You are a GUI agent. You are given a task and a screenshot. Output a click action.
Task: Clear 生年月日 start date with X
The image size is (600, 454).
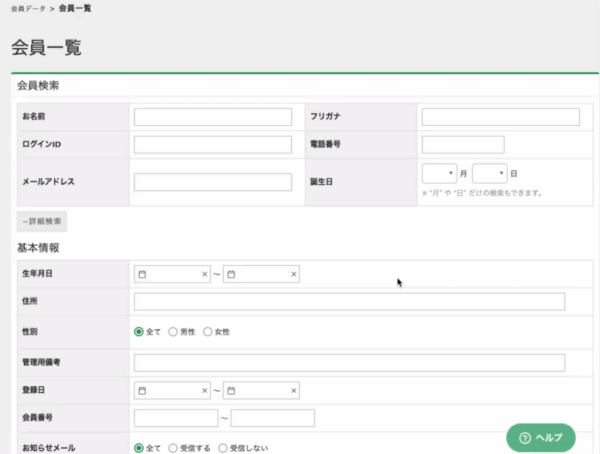[205, 274]
